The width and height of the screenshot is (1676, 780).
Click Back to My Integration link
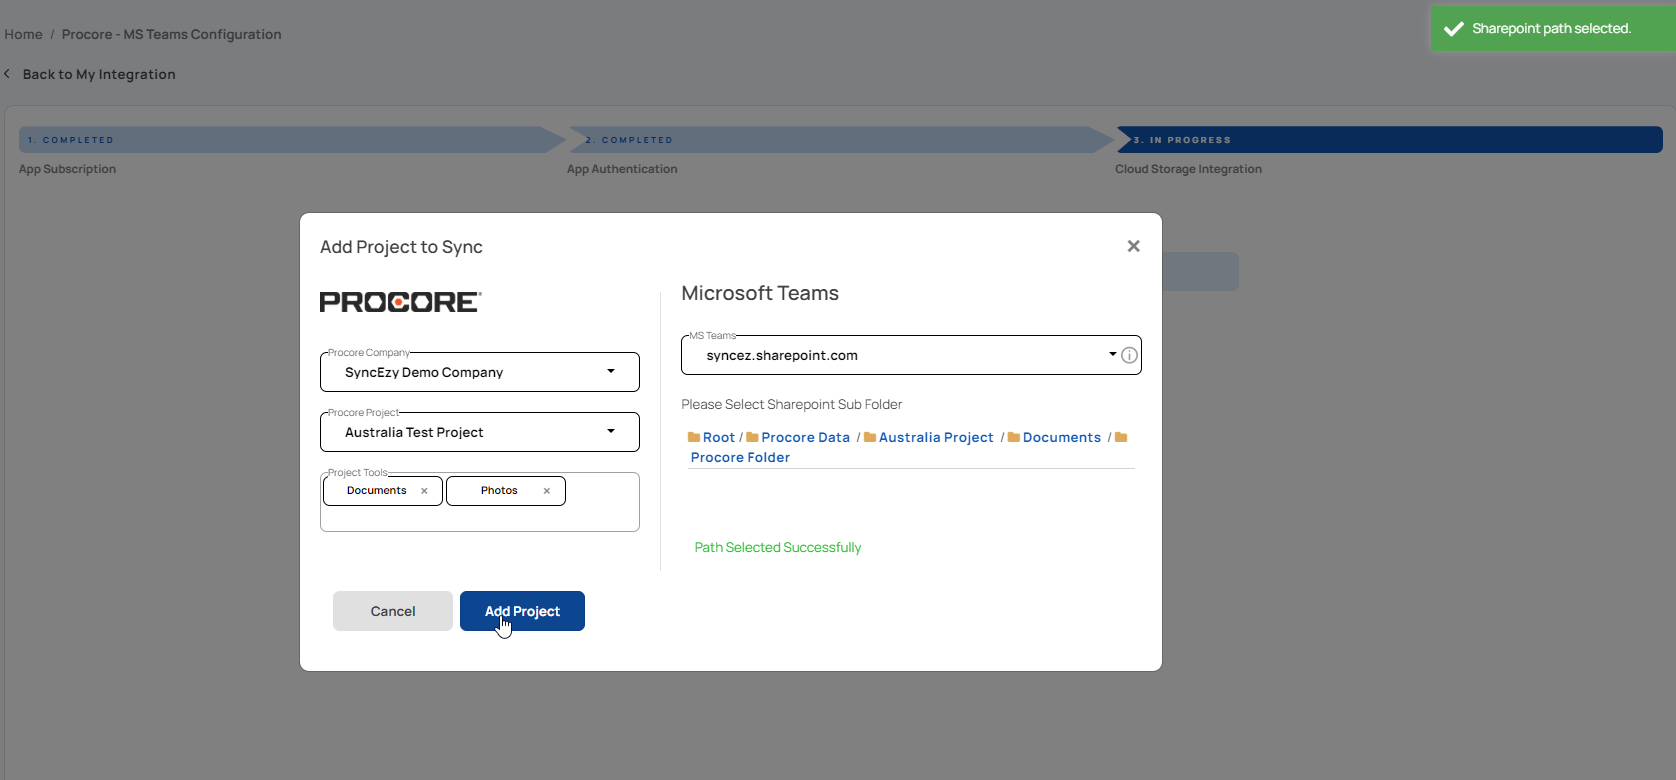99,74
